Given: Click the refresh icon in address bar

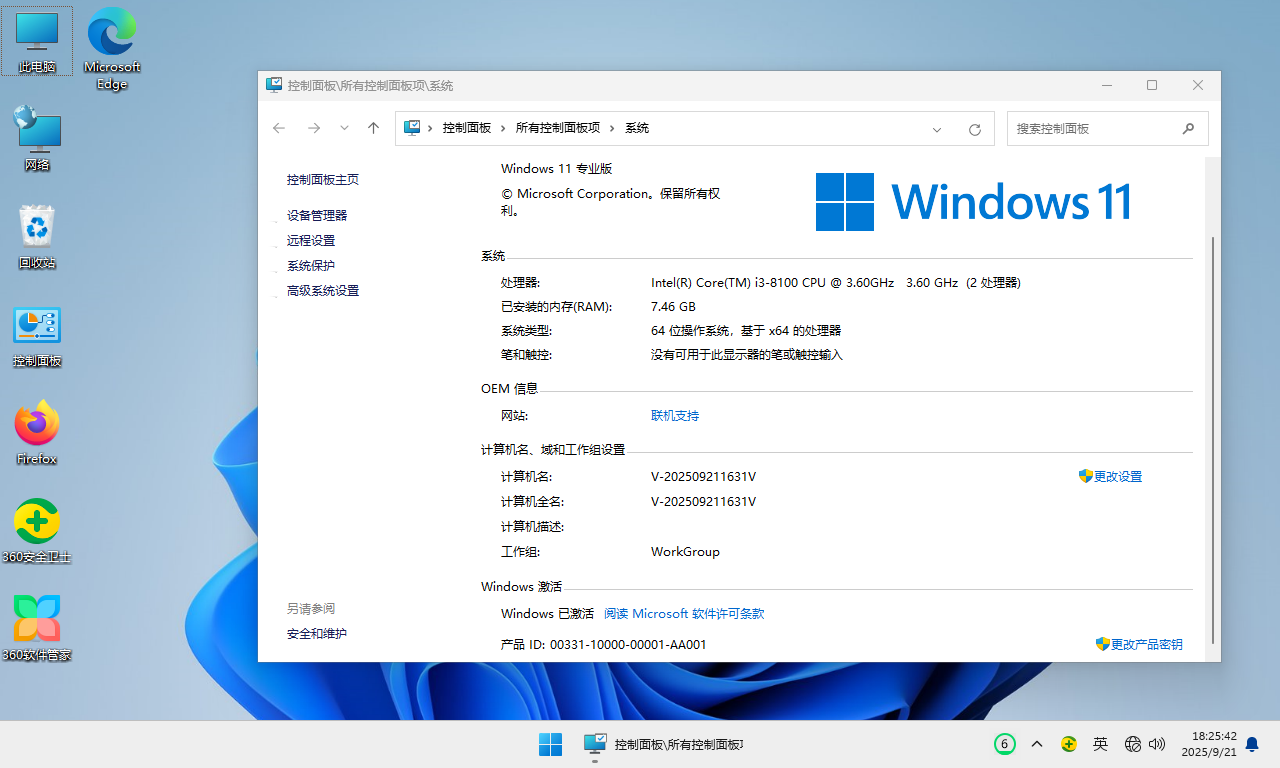Looking at the screenshot, I should (975, 129).
